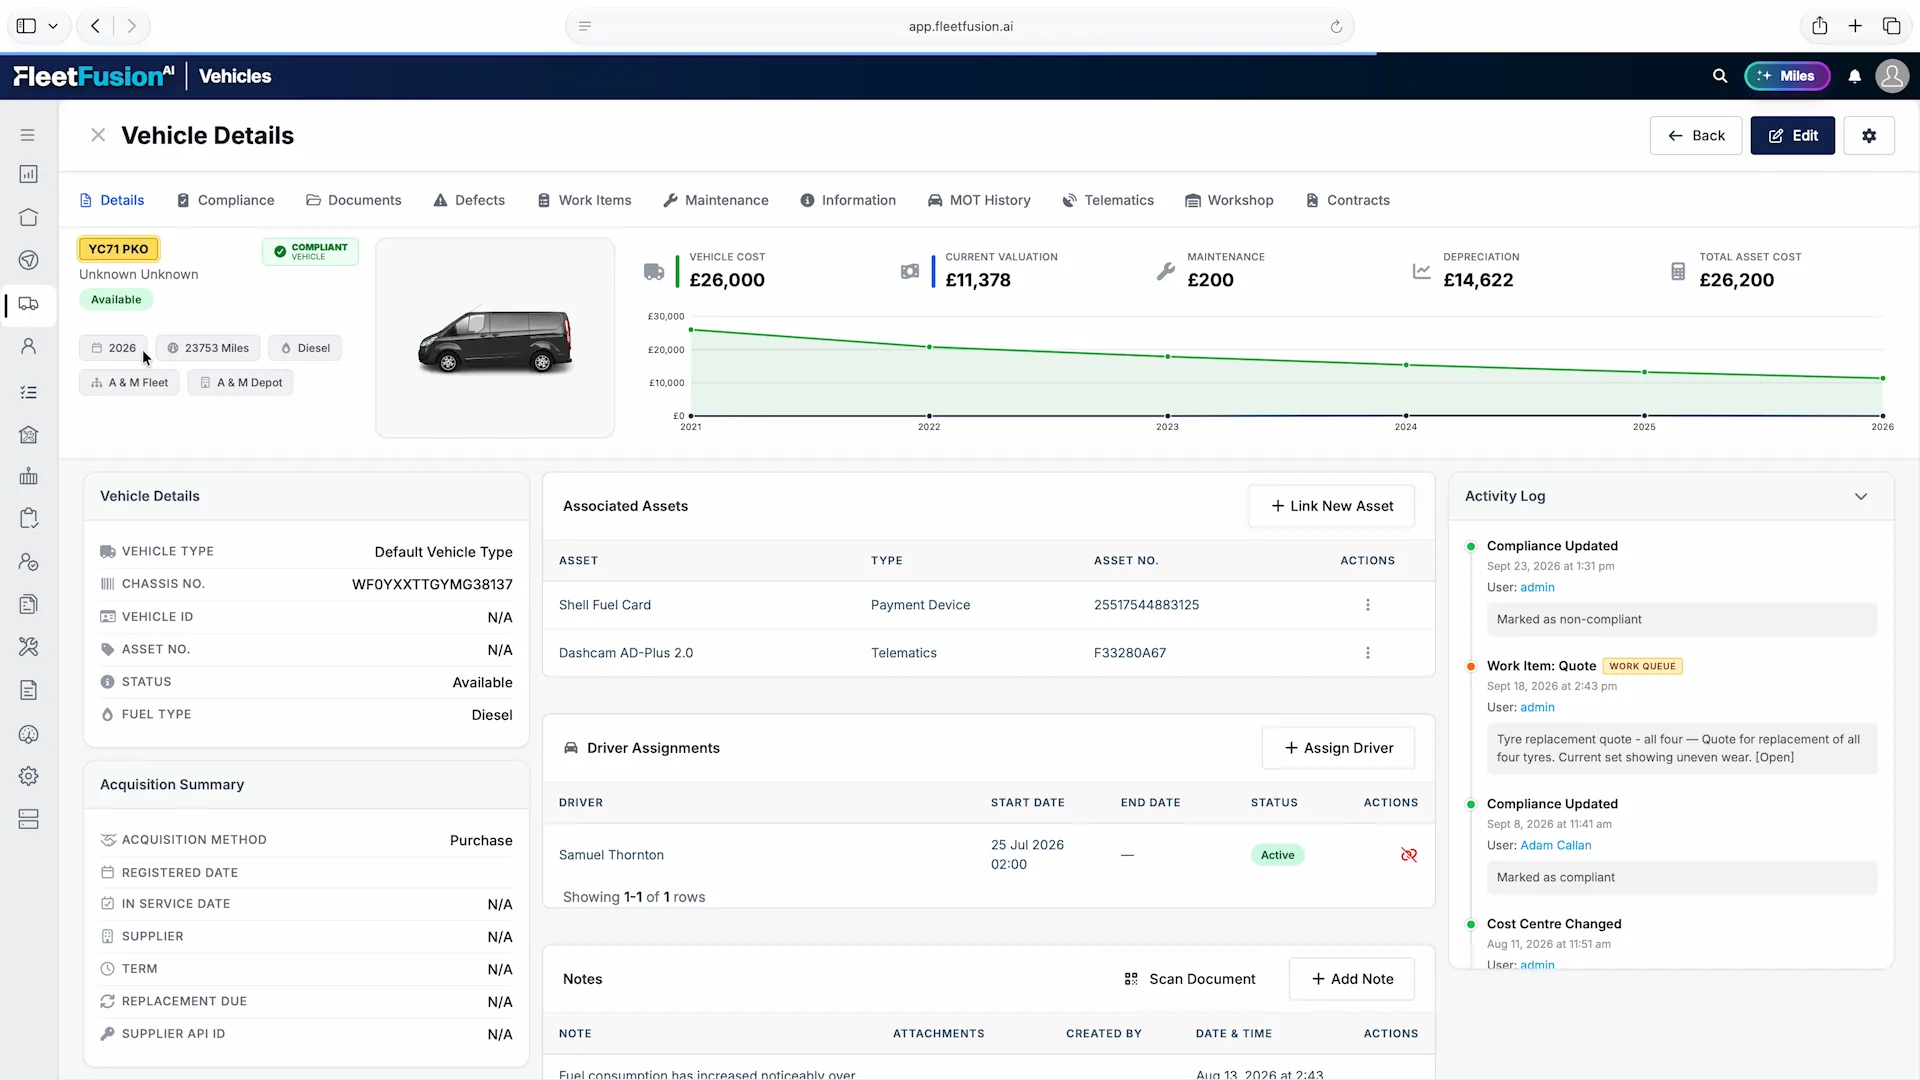Open sidebar dashboard chart icon
Screen dimensions: 1920x1080
coord(29,174)
